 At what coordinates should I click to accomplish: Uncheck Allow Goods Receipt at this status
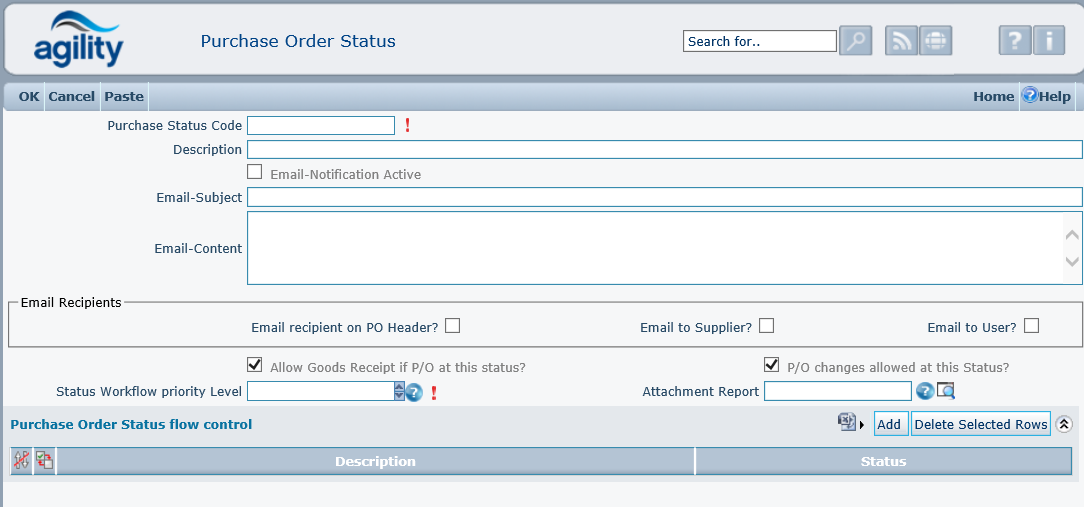(255, 365)
